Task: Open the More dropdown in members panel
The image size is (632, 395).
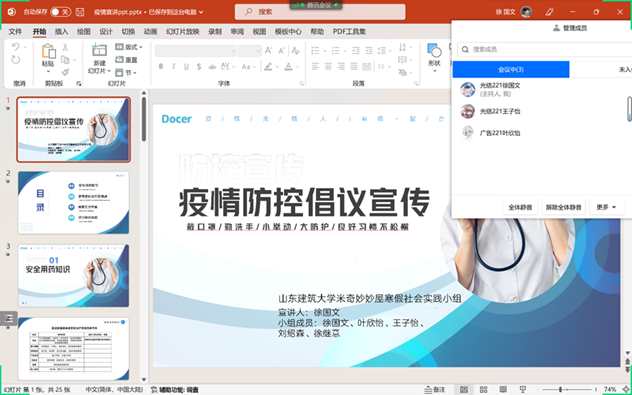Action: [606, 207]
